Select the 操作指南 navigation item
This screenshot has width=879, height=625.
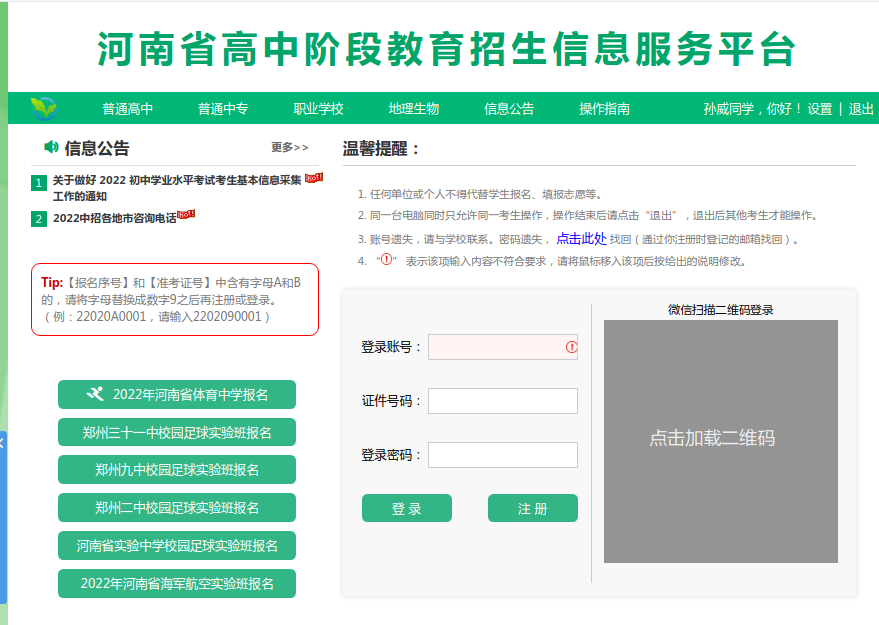(x=604, y=109)
